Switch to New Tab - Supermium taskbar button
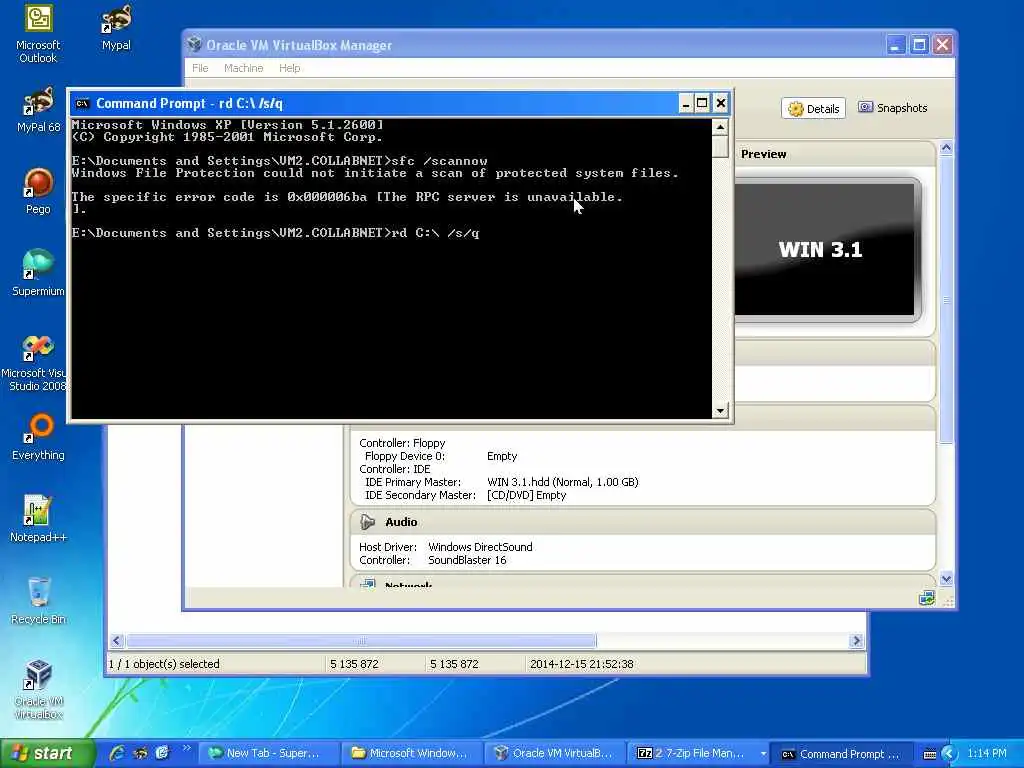Screen dimensions: 1024x768 [x=268, y=753]
